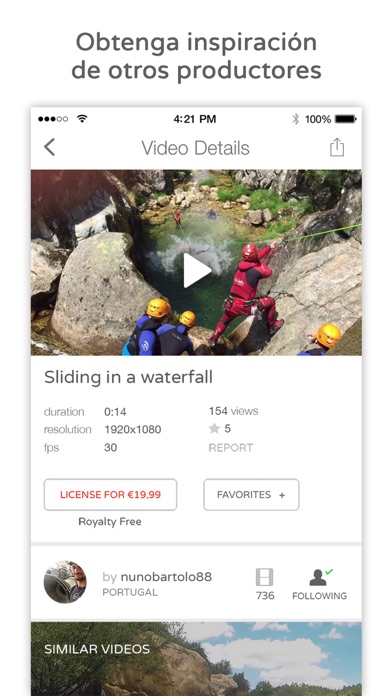Tap the Wi-Fi status icon

tap(82, 119)
